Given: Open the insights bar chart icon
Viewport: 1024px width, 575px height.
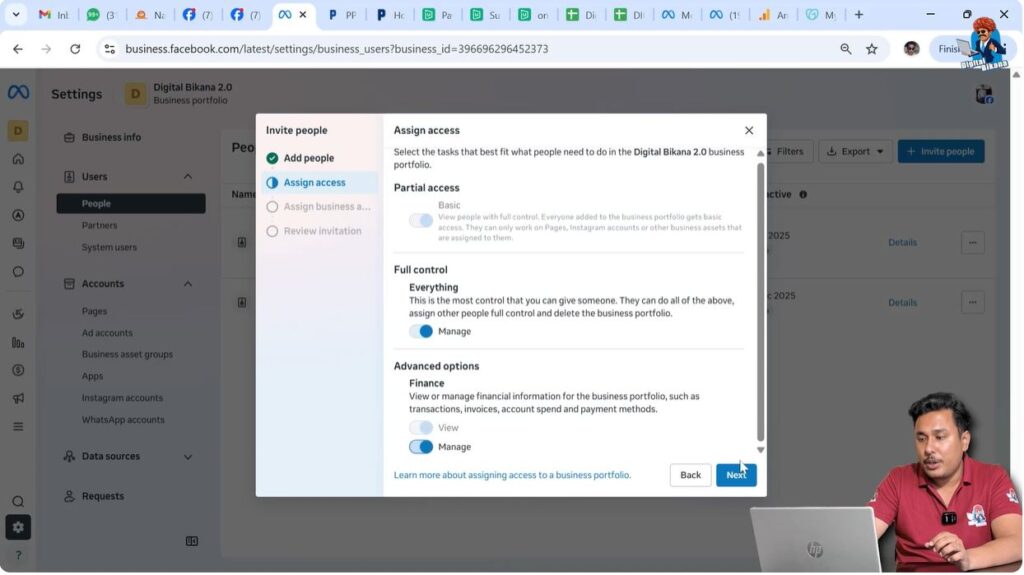Looking at the screenshot, I should click(18, 342).
